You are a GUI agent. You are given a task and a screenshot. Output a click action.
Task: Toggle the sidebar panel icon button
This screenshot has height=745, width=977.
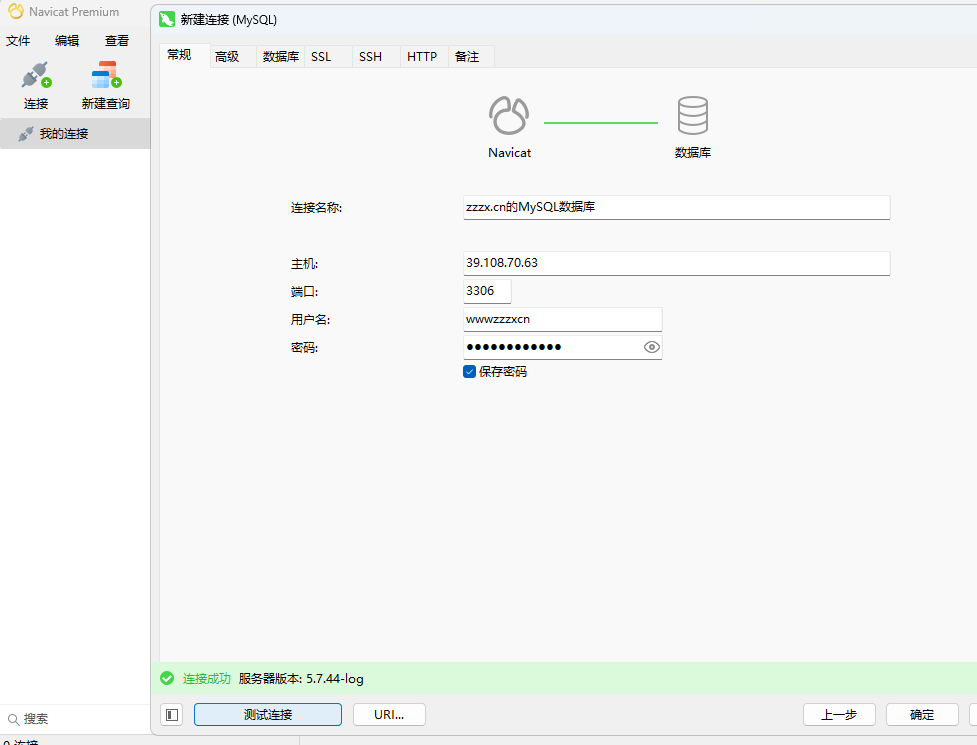click(x=172, y=714)
